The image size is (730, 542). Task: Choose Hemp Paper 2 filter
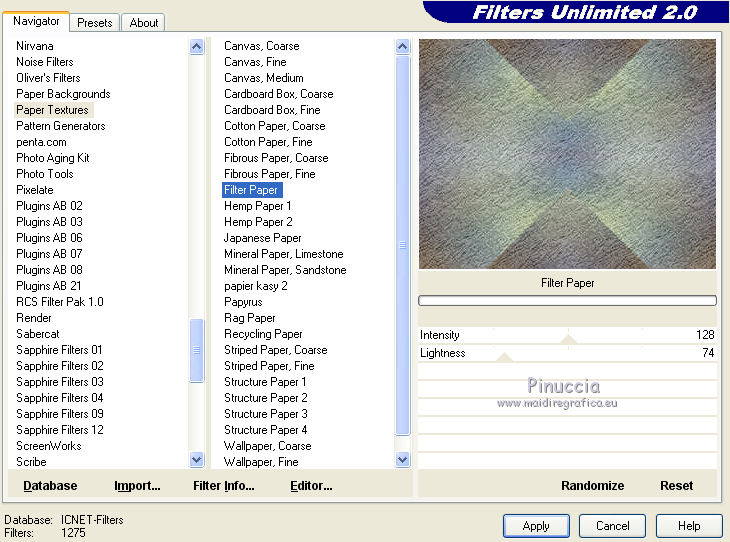[258, 222]
